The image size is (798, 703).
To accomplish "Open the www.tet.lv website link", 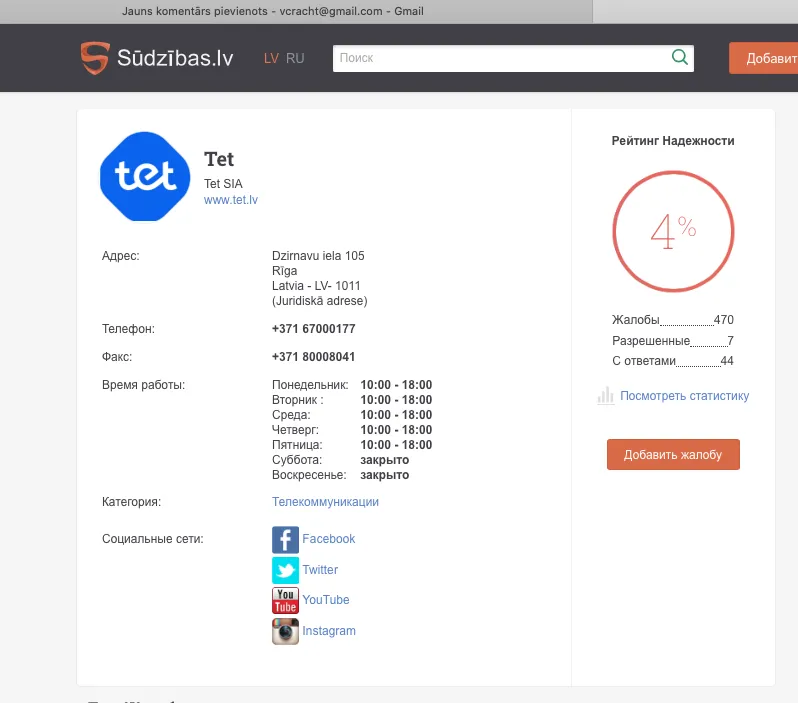I will [231, 200].
